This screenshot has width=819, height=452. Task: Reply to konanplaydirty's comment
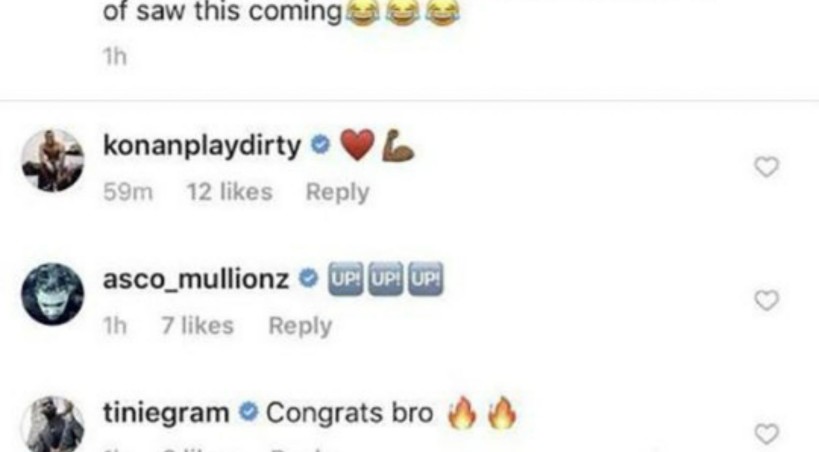click(x=337, y=192)
